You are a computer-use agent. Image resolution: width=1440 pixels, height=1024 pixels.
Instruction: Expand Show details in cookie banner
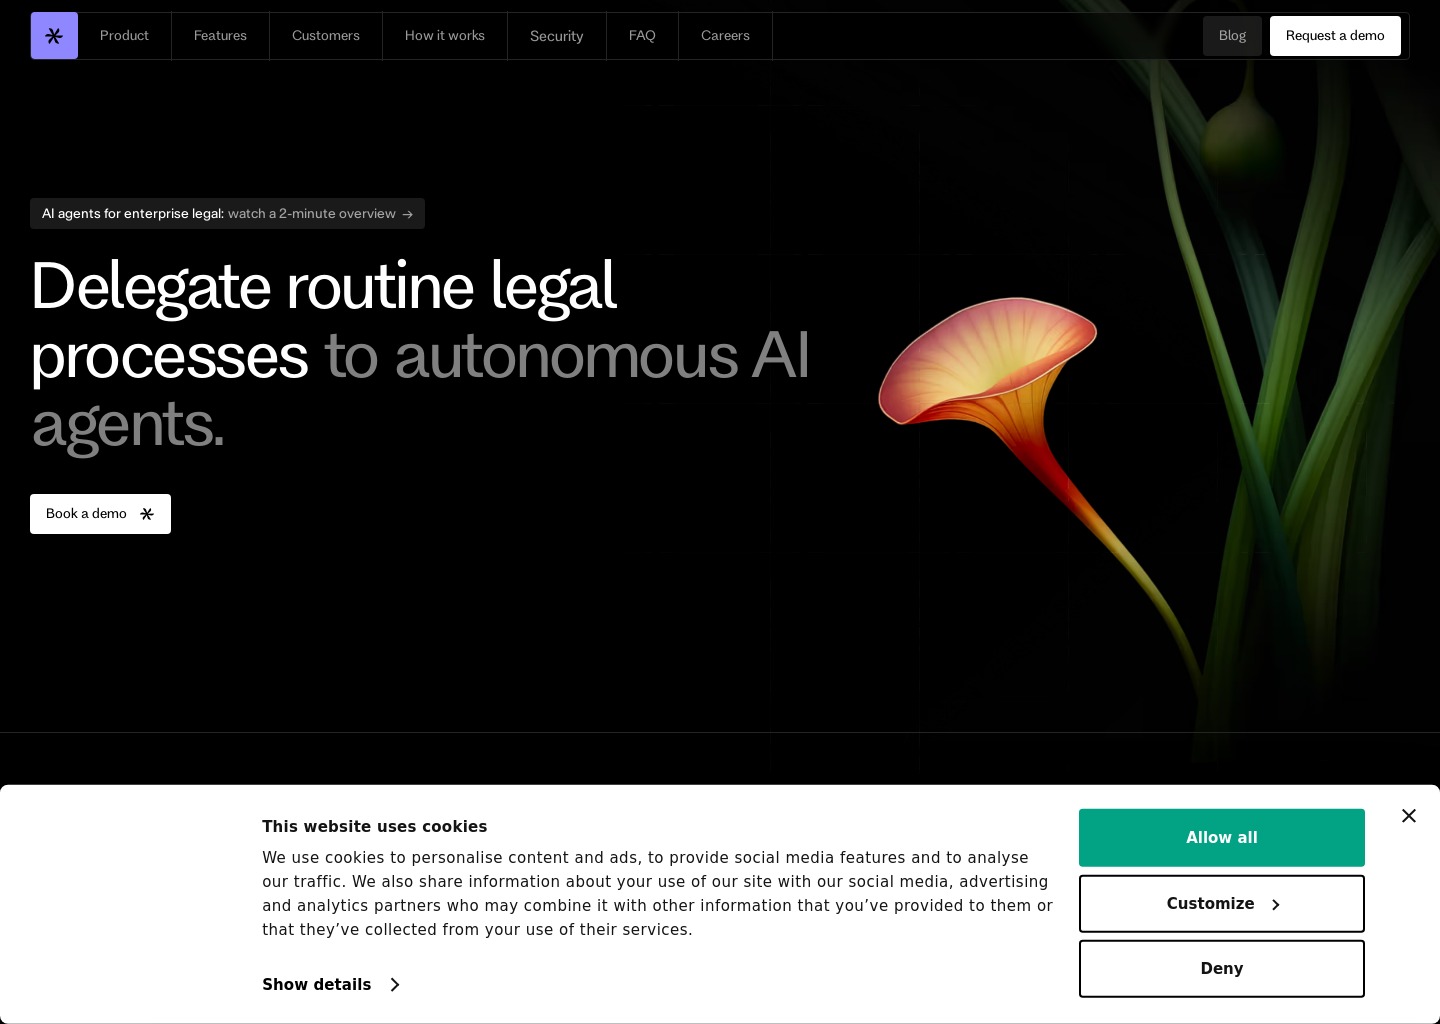click(x=331, y=985)
